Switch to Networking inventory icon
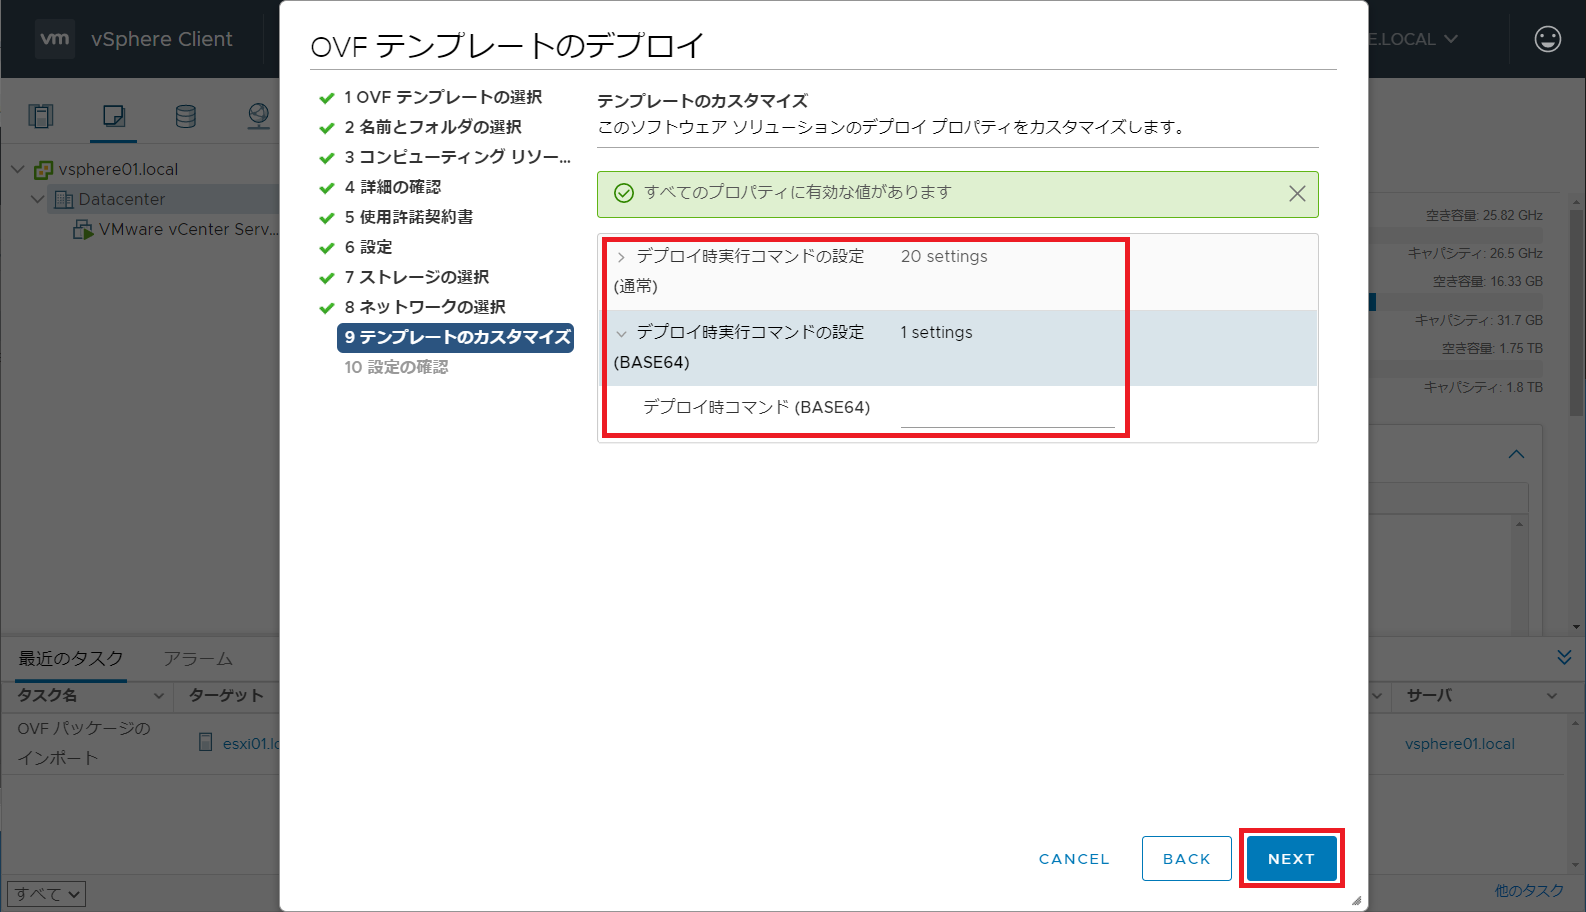Viewport: 1586px width, 912px height. pyautogui.click(x=259, y=116)
